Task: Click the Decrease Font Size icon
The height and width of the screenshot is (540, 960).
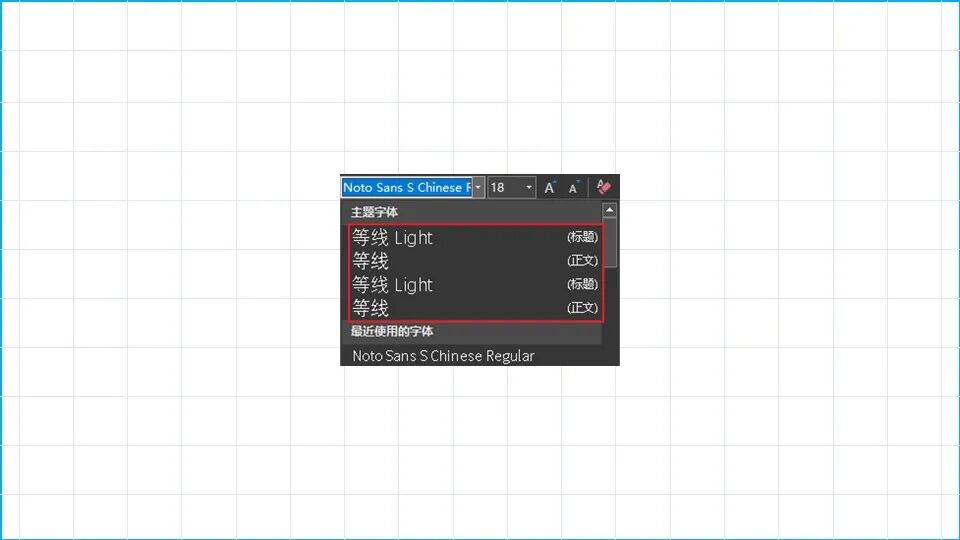Action: coord(573,187)
